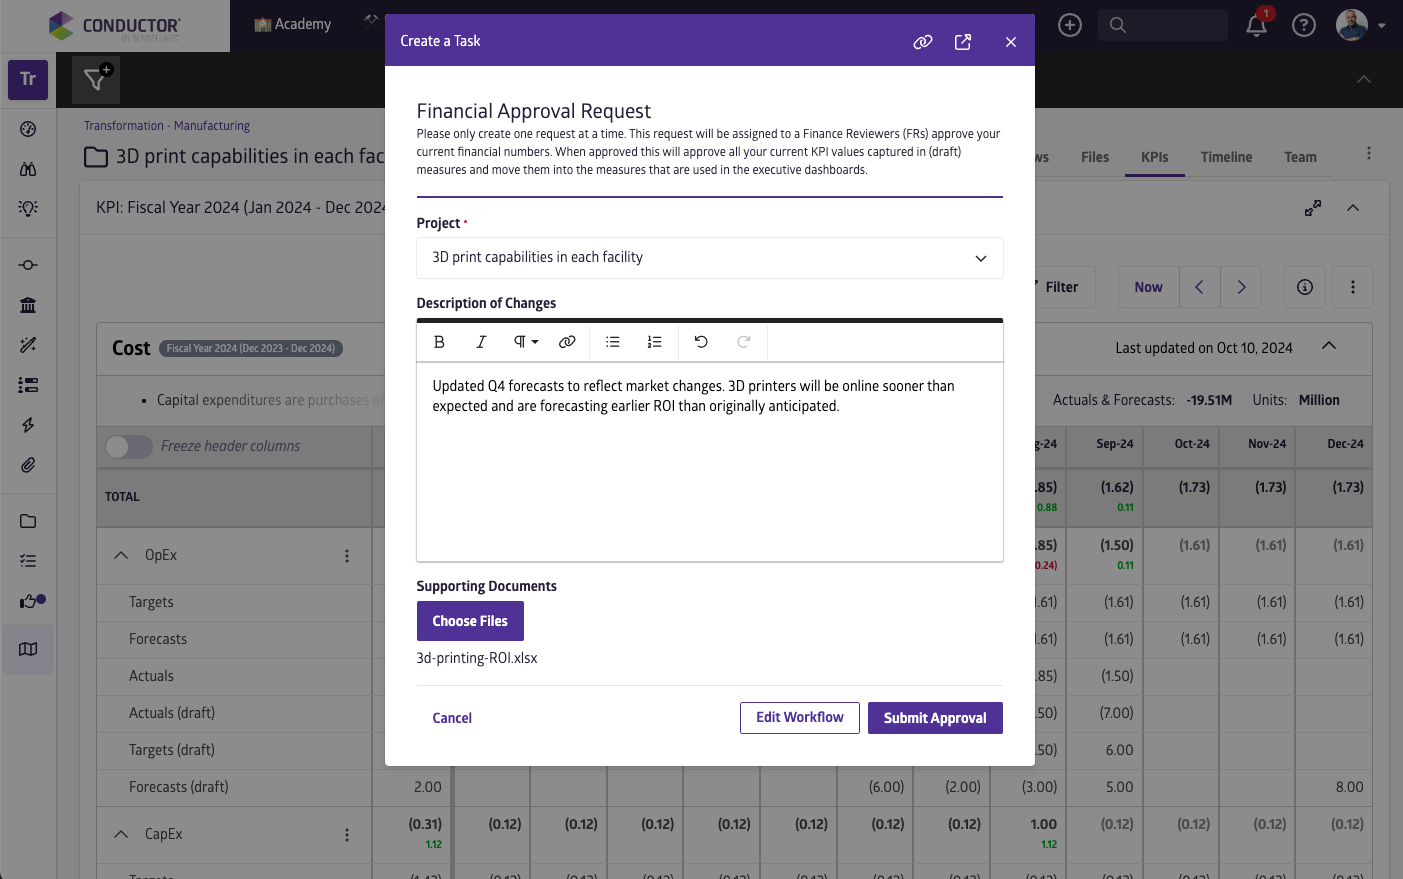Open paragraph format dropdown
The height and width of the screenshot is (879, 1403).
coord(525,342)
